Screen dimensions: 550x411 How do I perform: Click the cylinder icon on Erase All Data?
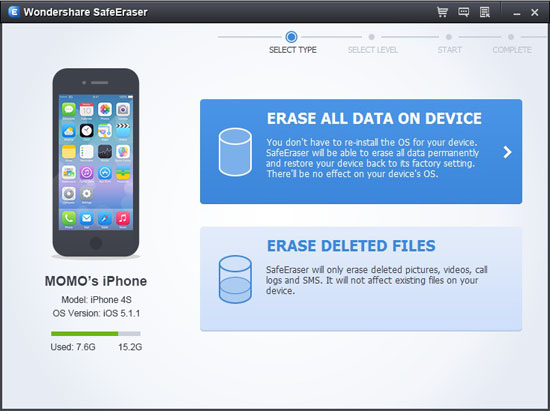(x=235, y=152)
